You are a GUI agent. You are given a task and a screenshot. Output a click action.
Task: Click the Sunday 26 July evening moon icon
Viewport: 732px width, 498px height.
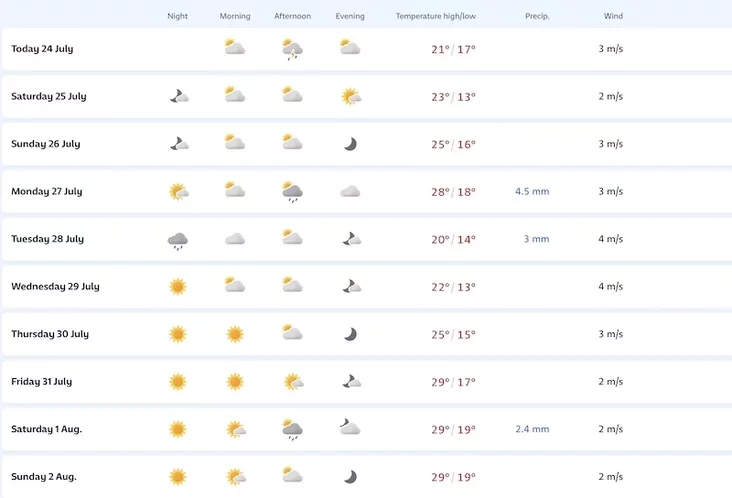click(x=350, y=144)
